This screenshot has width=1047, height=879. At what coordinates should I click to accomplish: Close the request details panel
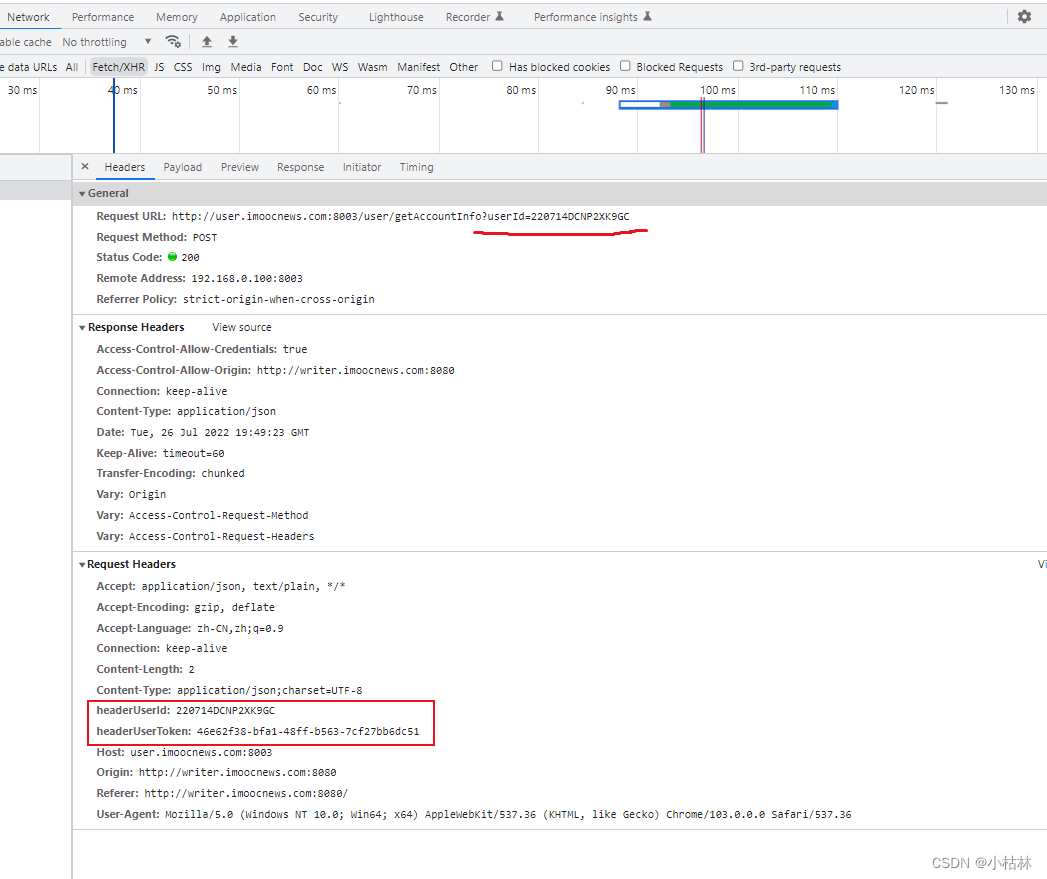[x=85, y=167]
